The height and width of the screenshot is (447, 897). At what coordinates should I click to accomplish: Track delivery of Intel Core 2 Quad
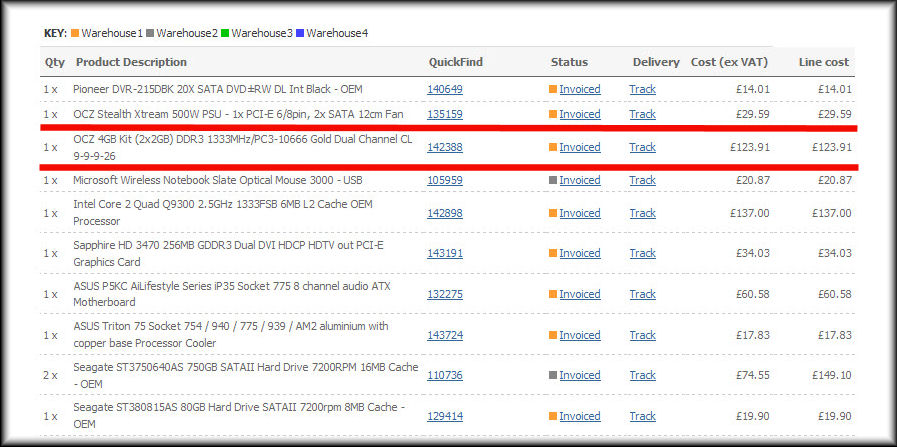(642, 213)
